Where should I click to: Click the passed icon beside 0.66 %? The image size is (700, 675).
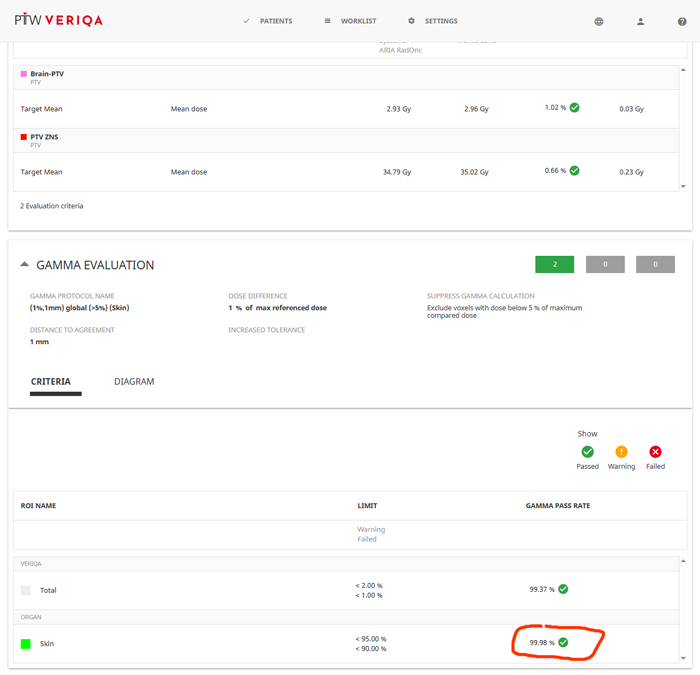[575, 171]
